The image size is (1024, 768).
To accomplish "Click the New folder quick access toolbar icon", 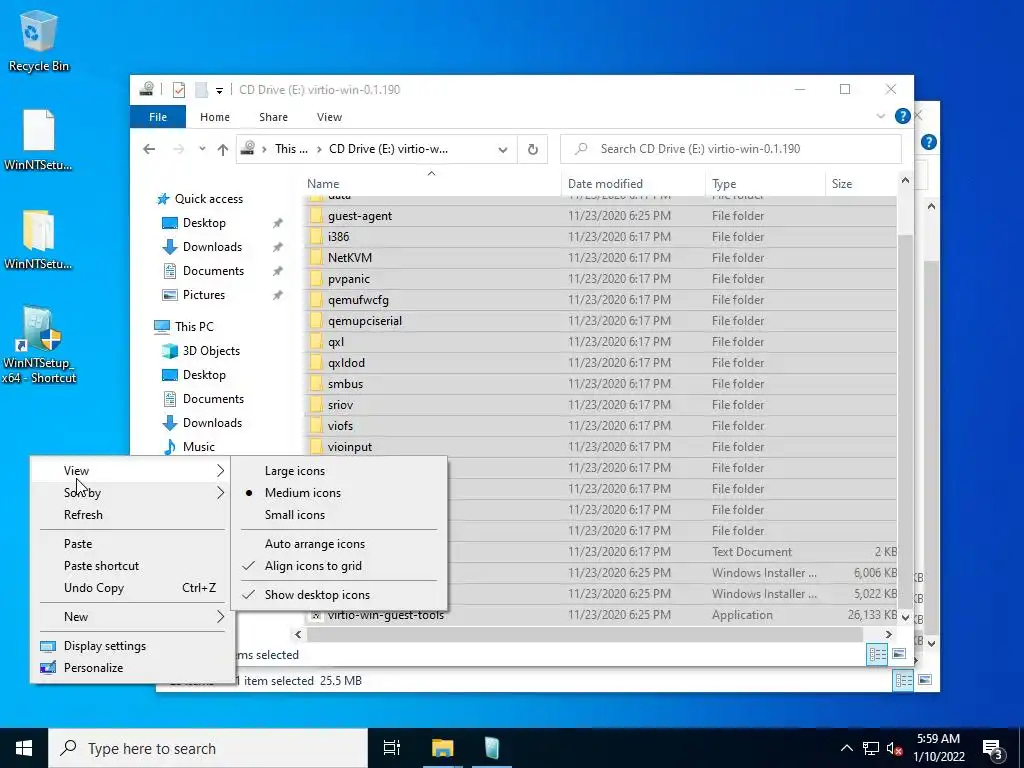I will (202, 90).
